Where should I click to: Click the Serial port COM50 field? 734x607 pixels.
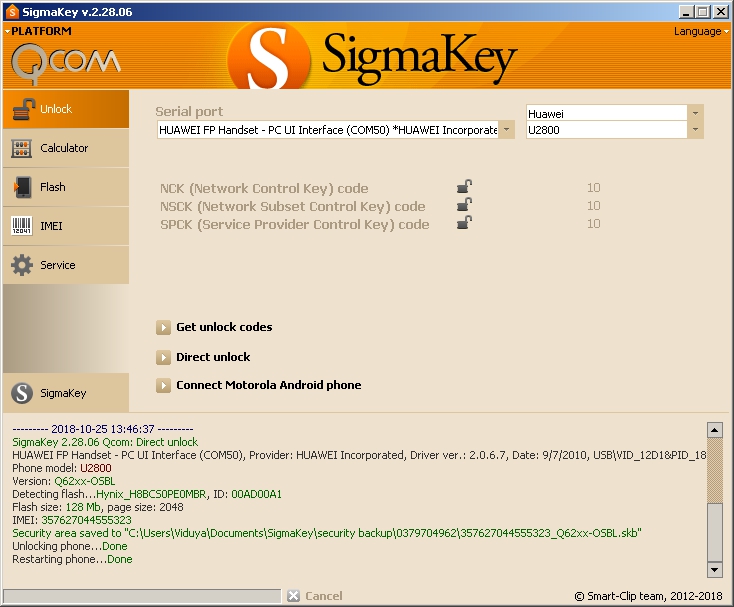pyautogui.click(x=328, y=130)
